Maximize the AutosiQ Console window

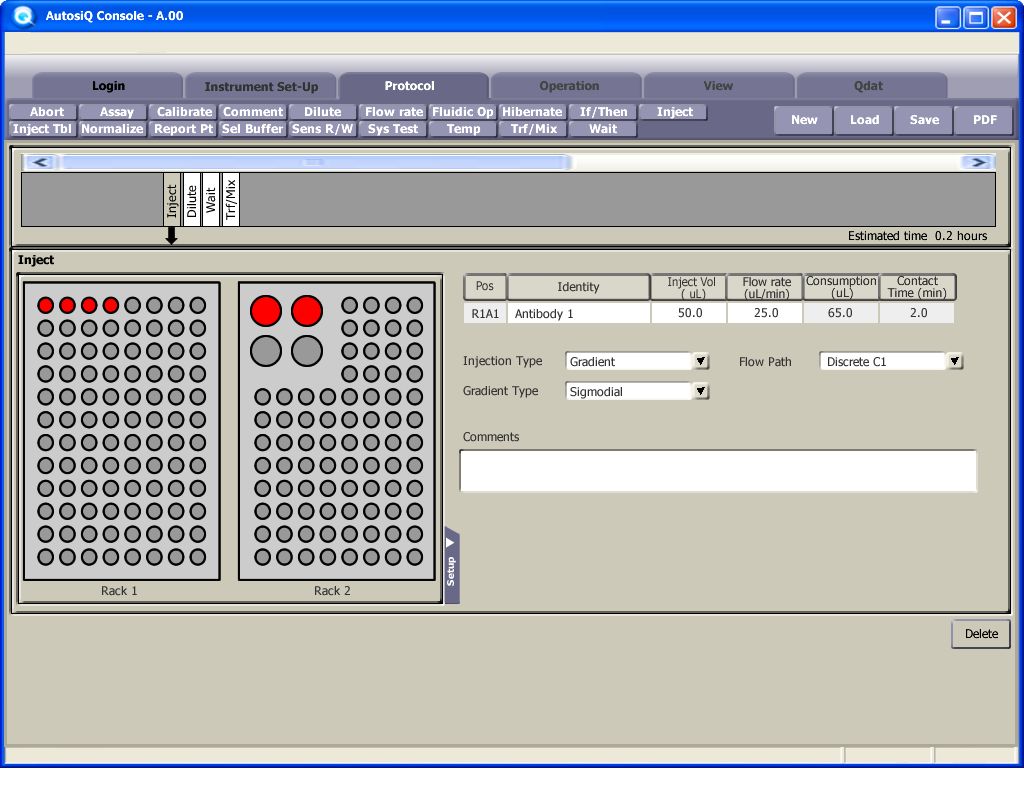976,18
